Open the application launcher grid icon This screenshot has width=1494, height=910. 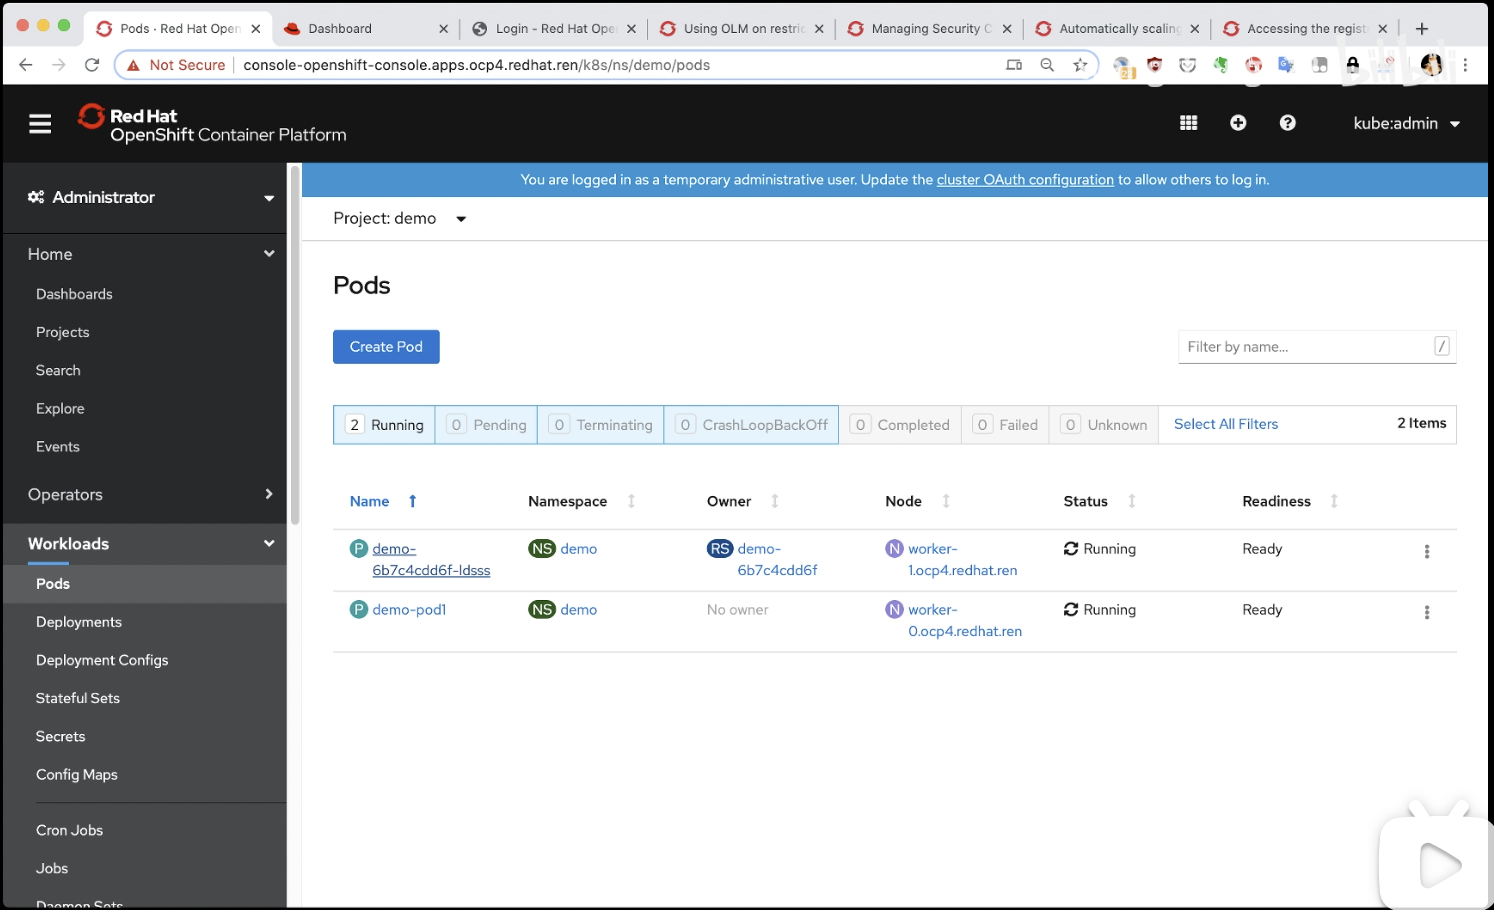pyautogui.click(x=1188, y=123)
